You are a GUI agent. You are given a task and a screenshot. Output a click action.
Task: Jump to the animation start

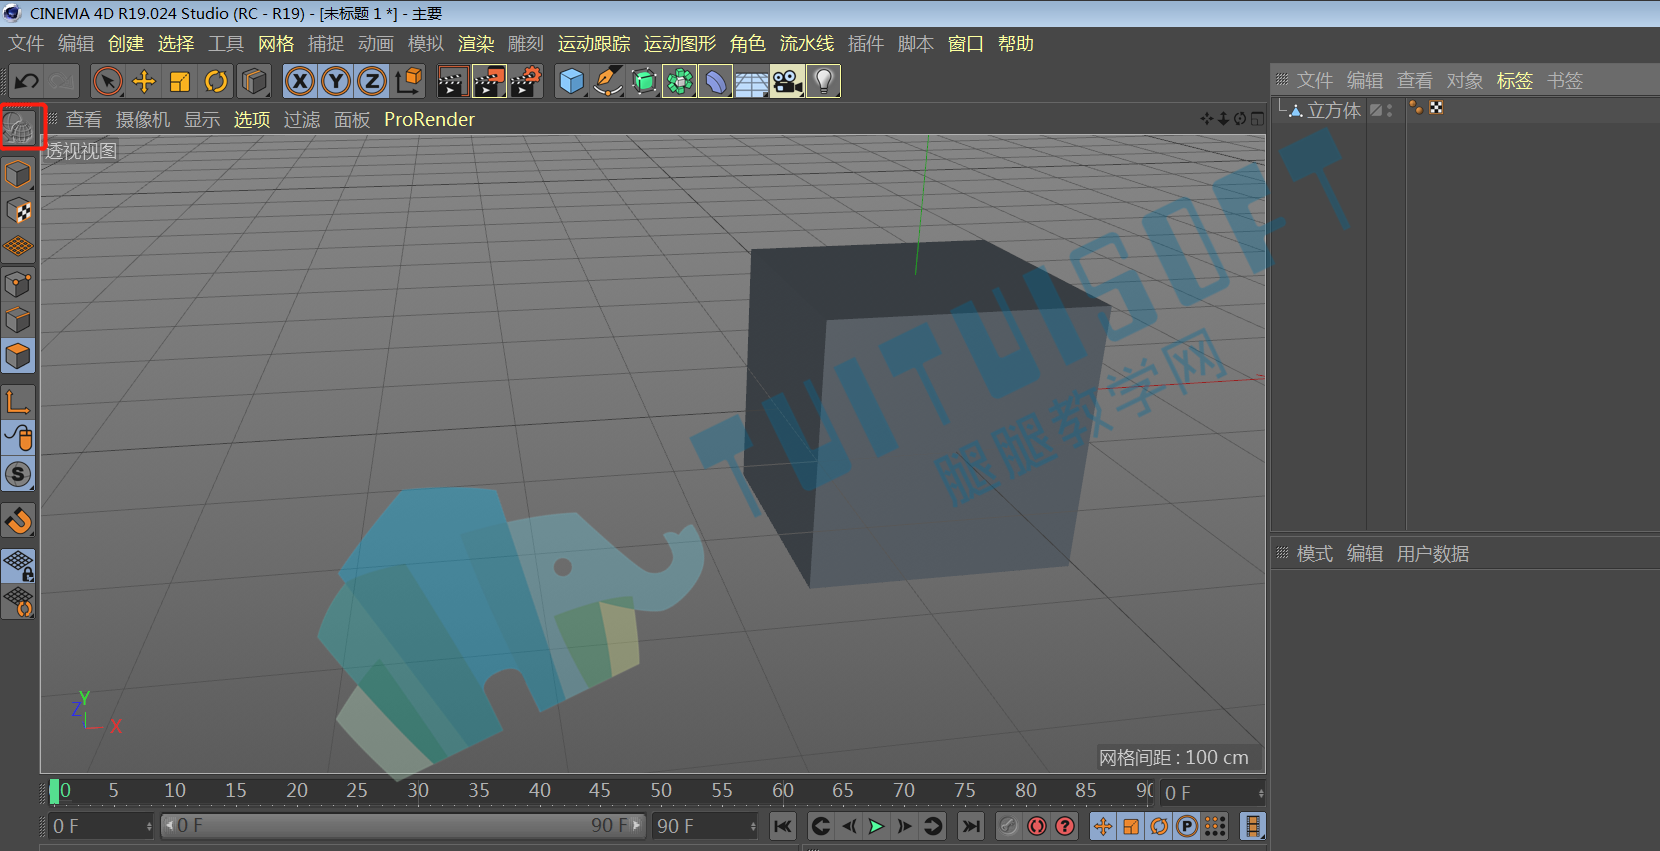tap(782, 826)
